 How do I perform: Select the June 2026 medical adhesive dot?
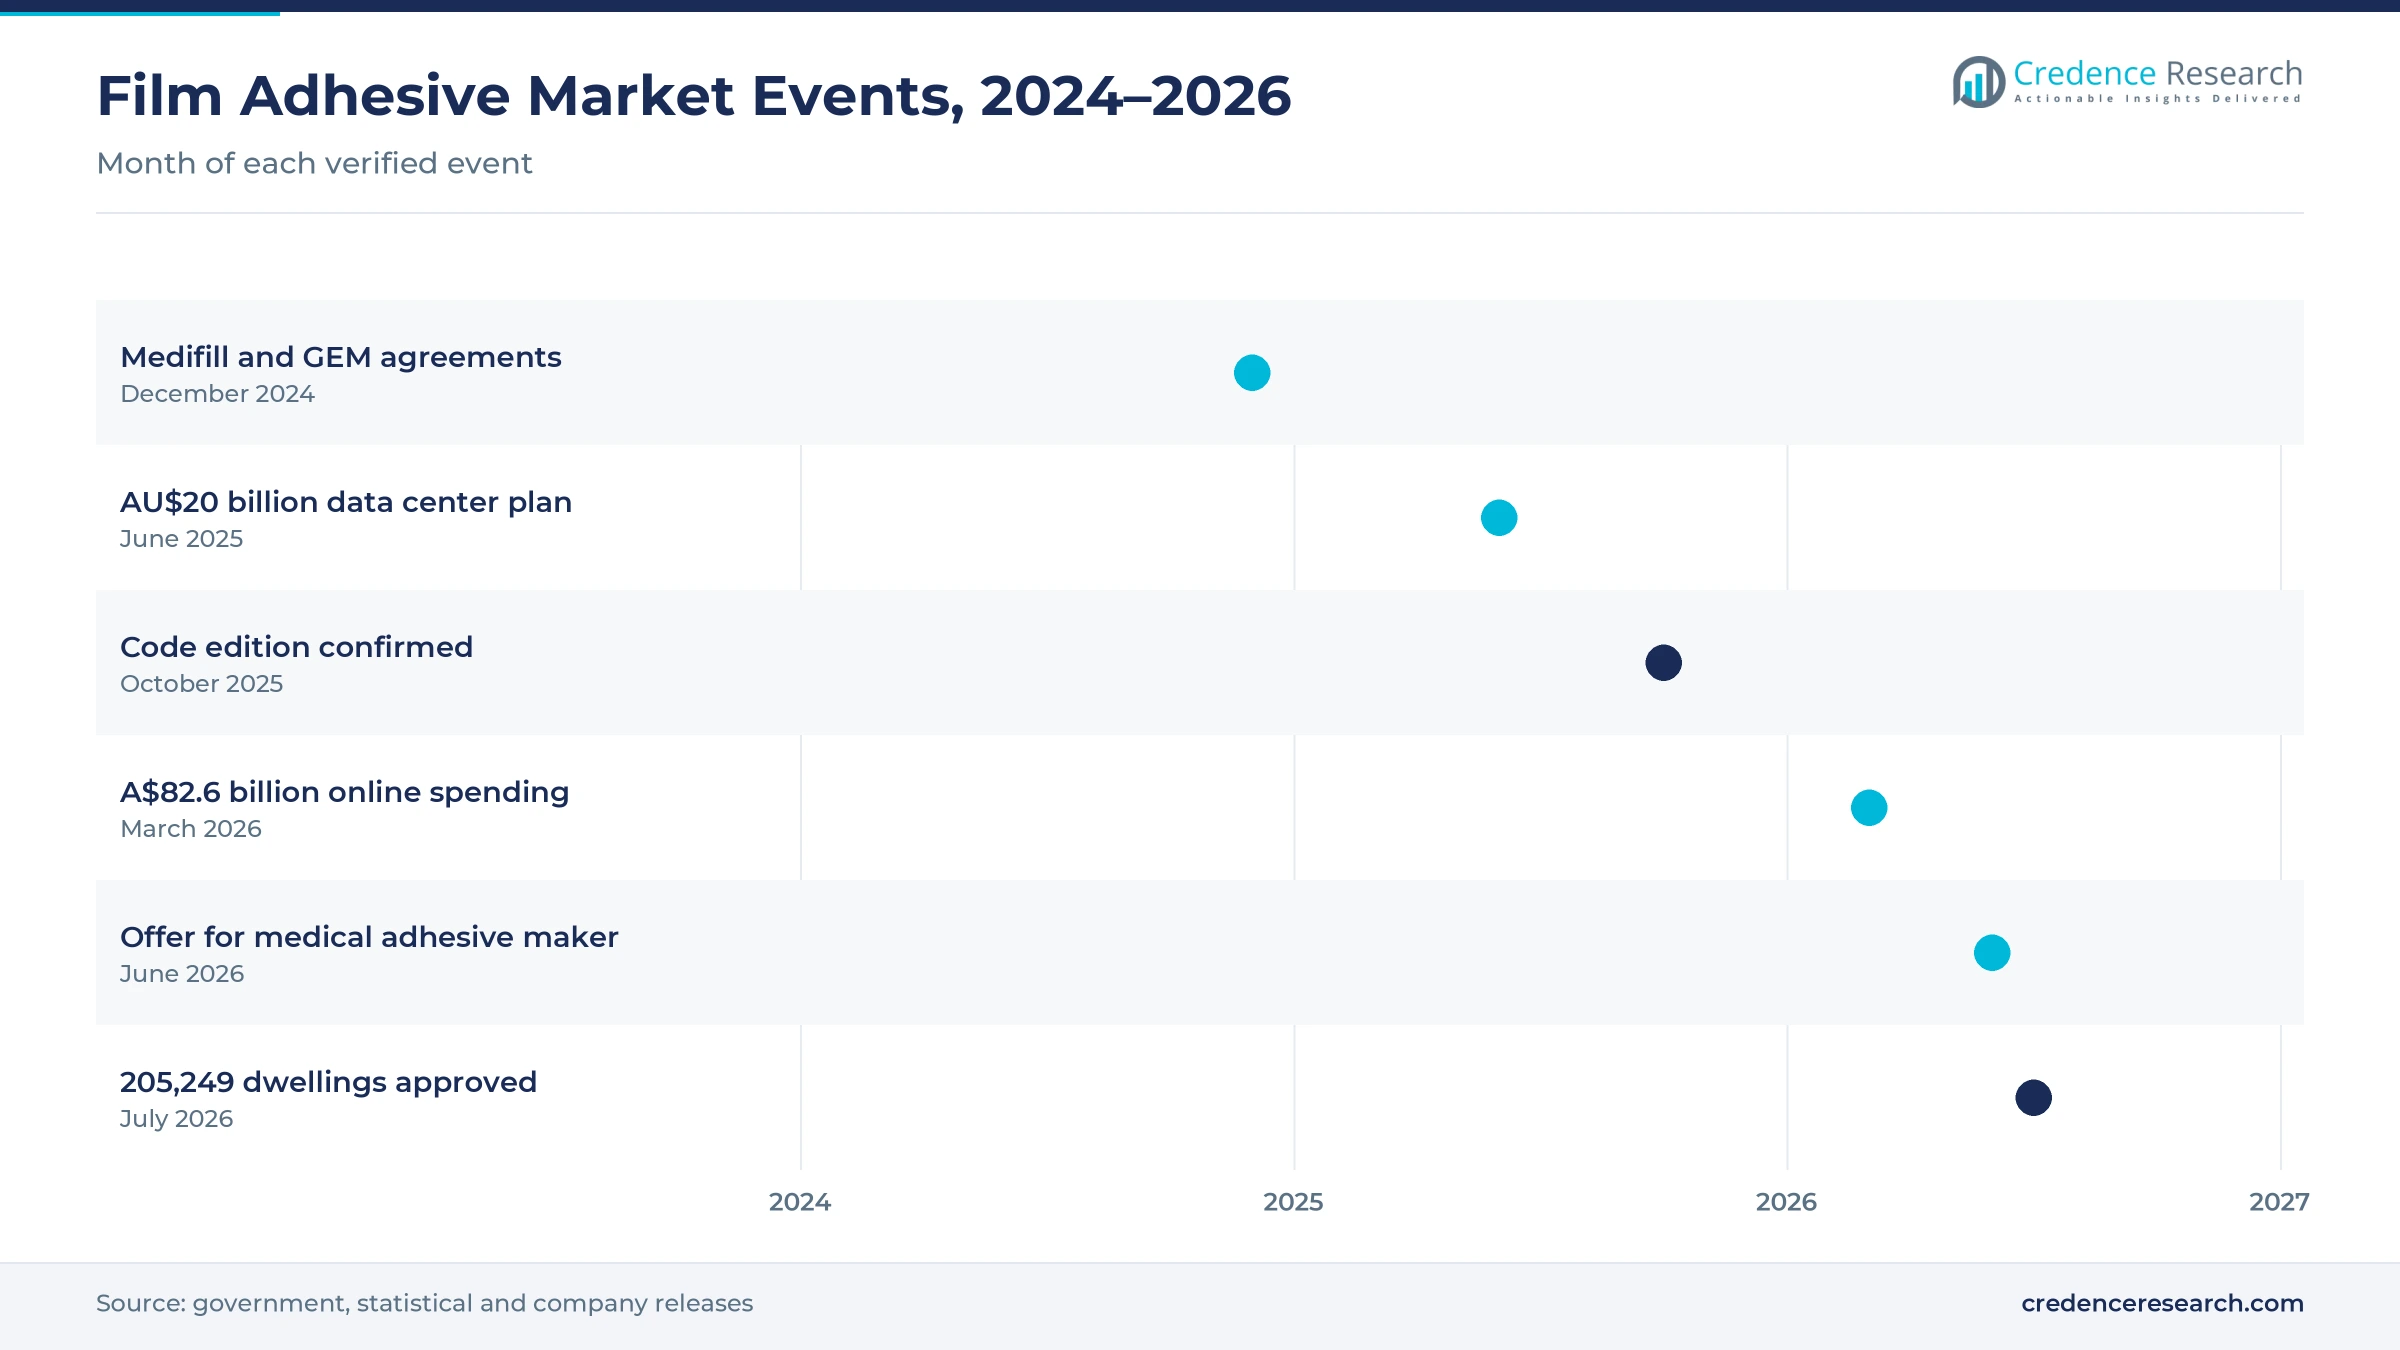1992,953
